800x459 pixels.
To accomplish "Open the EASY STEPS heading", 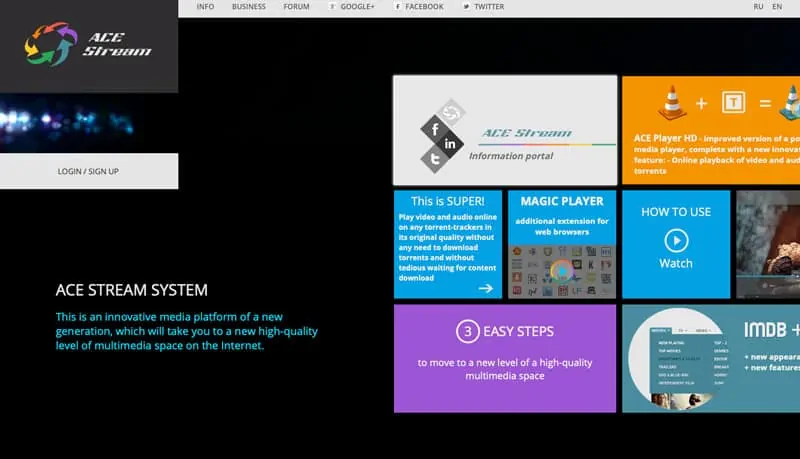I will (x=518, y=332).
